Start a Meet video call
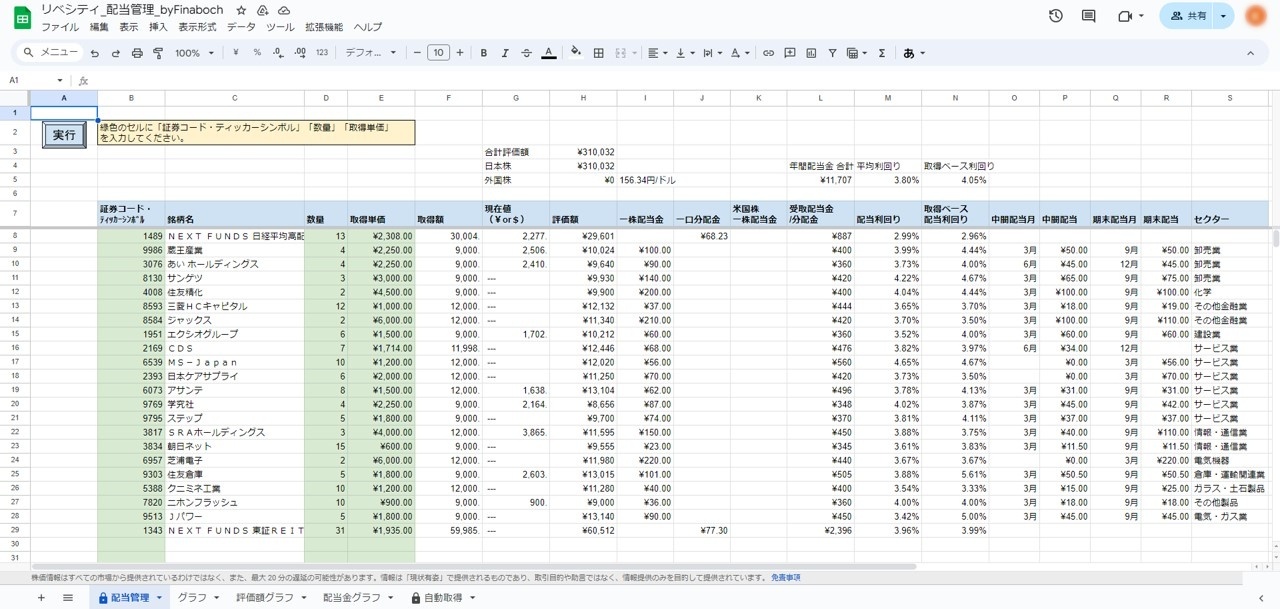Image resolution: width=1280 pixels, height=609 pixels. tap(1130, 16)
